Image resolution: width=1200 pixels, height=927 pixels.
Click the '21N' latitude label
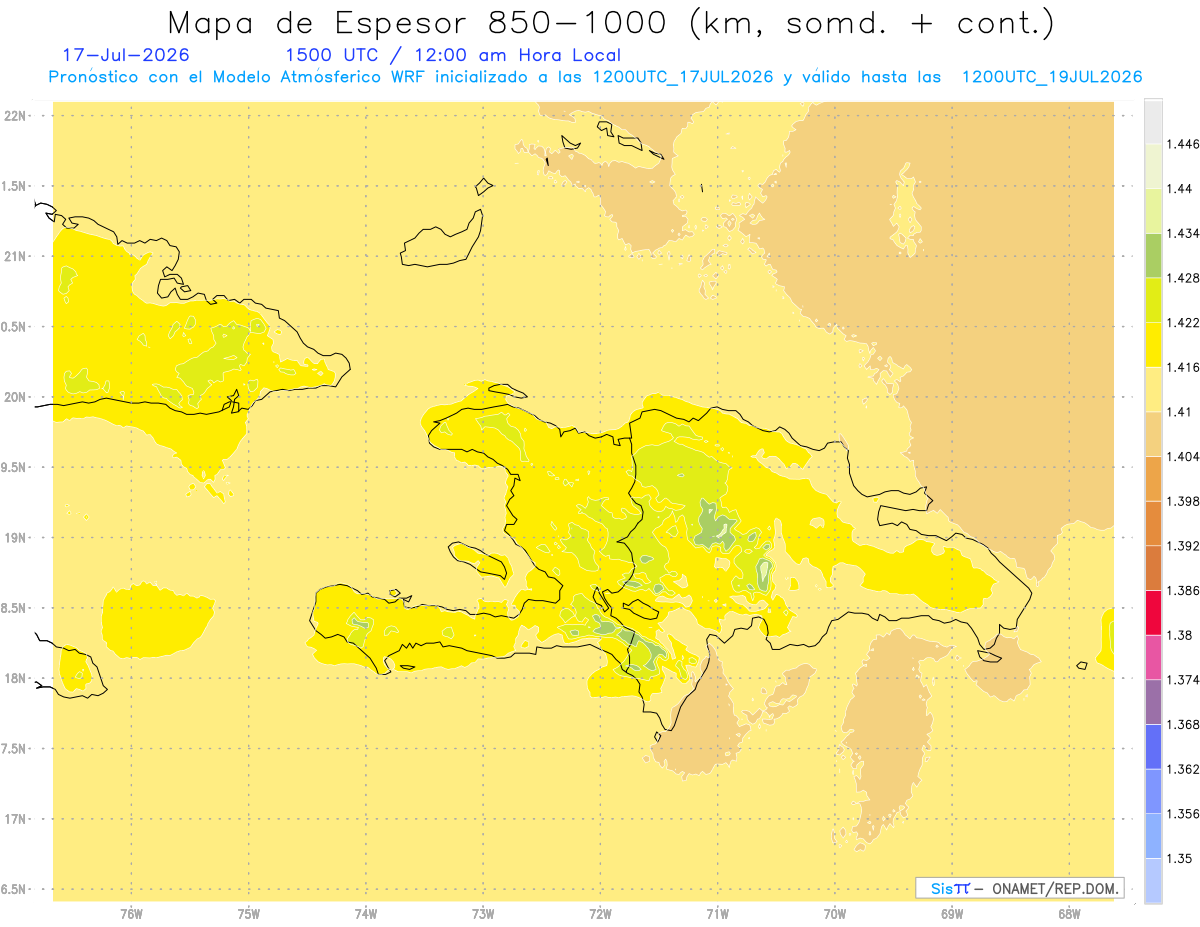pyautogui.click(x=14, y=256)
